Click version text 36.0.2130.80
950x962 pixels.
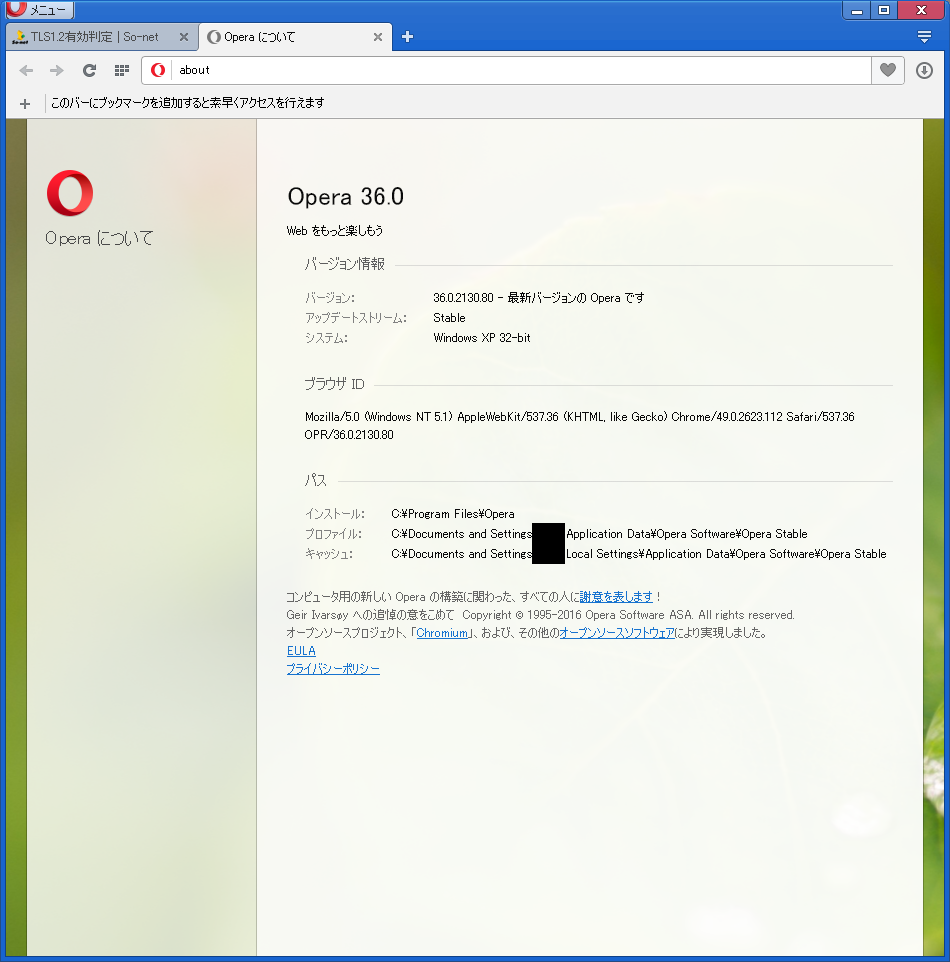463,298
